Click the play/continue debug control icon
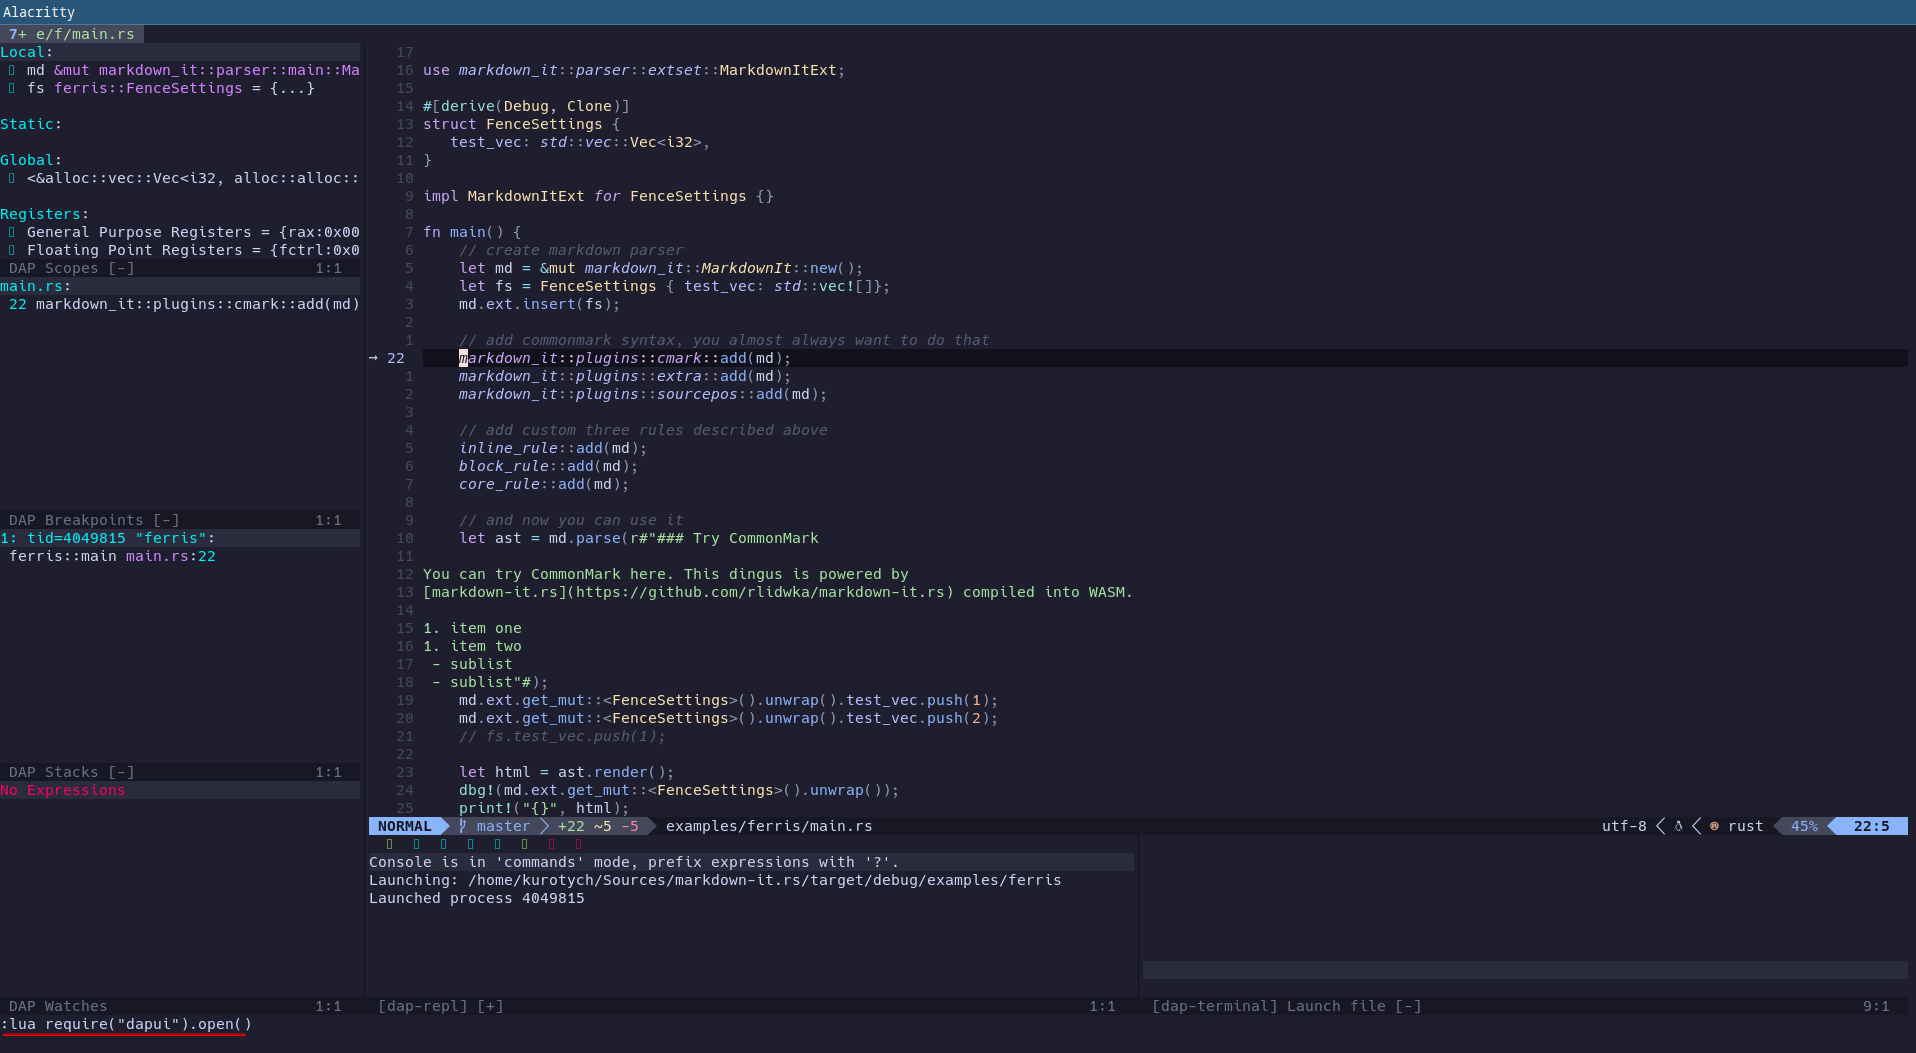 pos(390,844)
